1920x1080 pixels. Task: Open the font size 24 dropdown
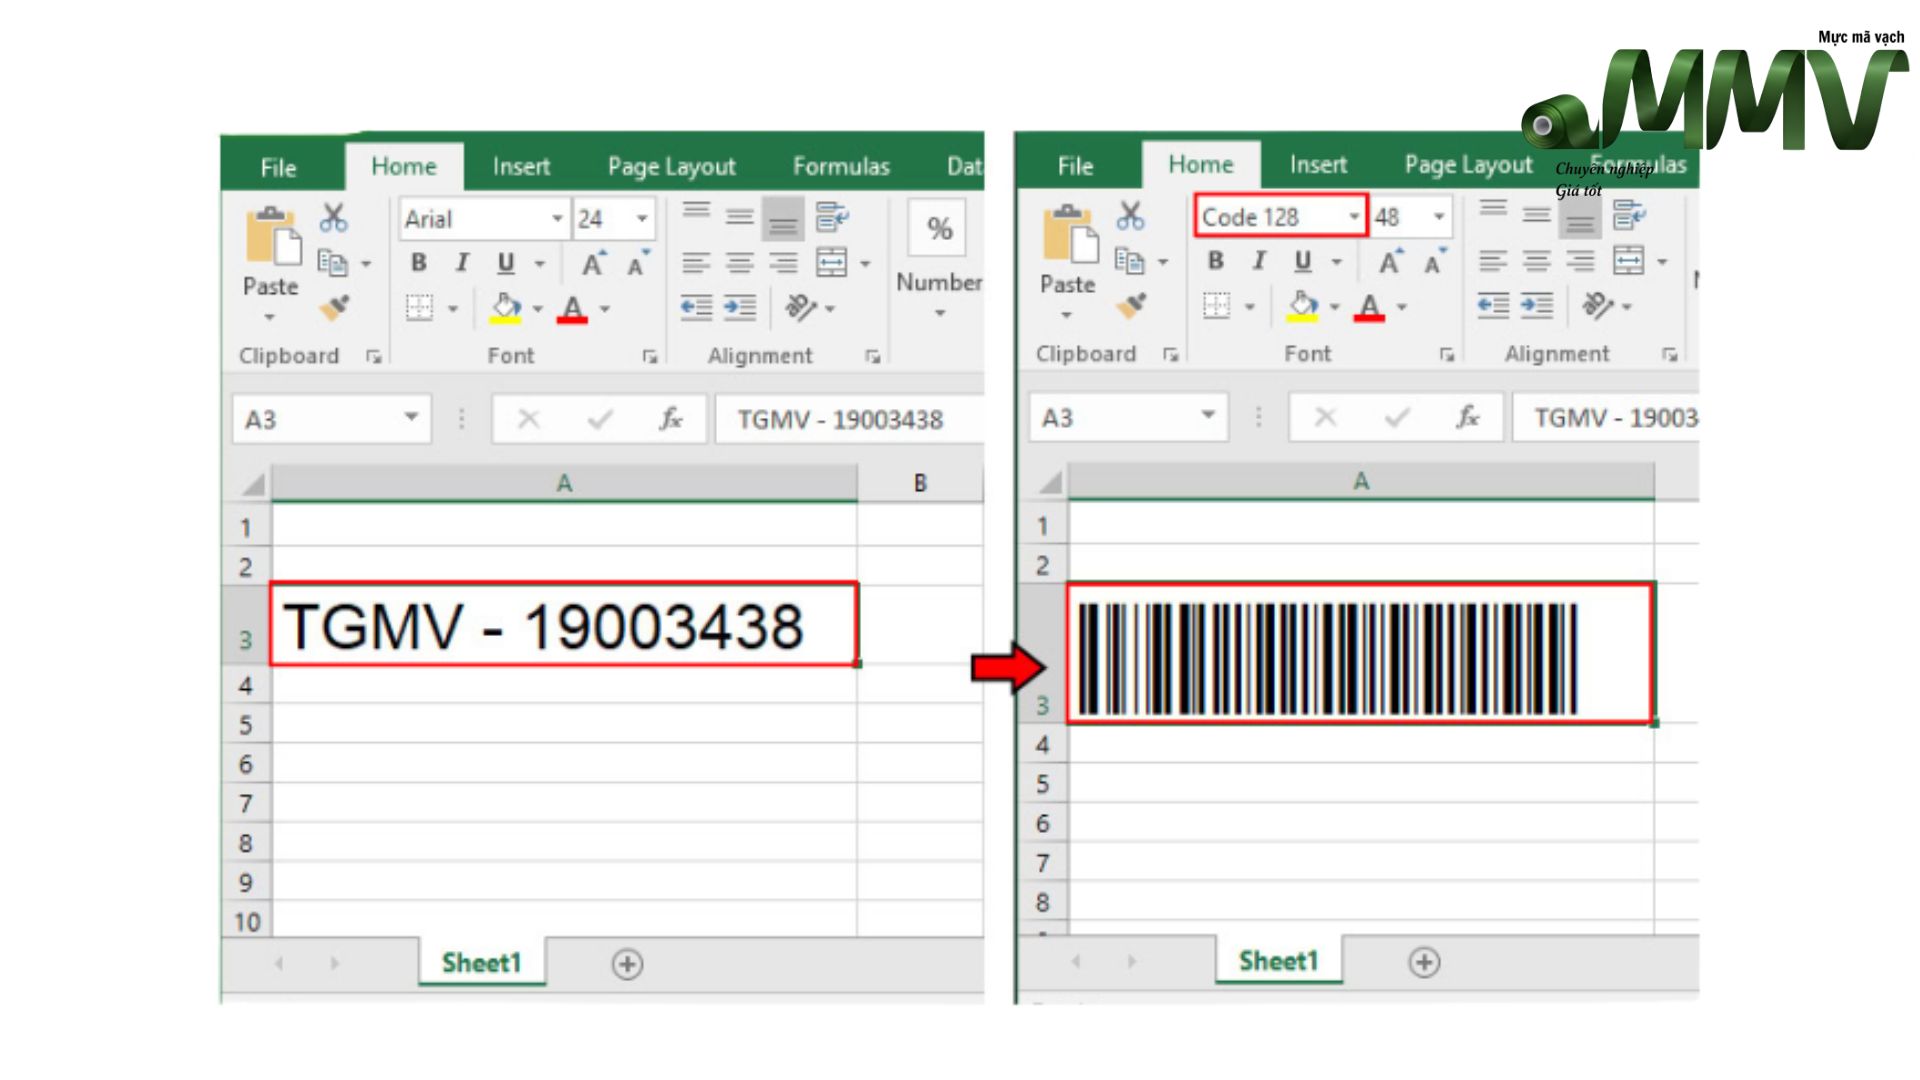click(x=642, y=219)
